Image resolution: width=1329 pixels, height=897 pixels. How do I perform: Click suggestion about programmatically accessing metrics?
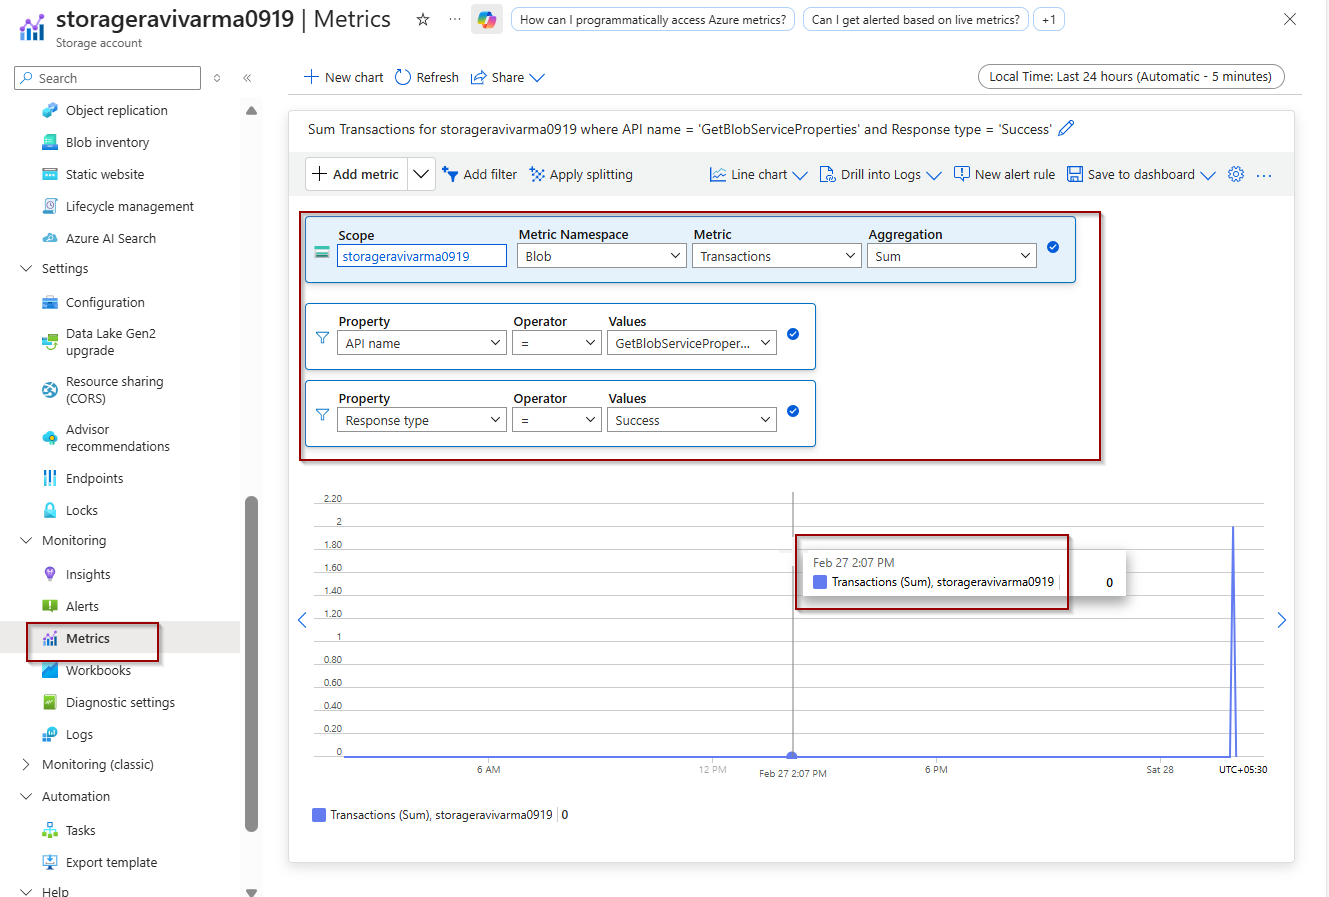(x=653, y=19)
